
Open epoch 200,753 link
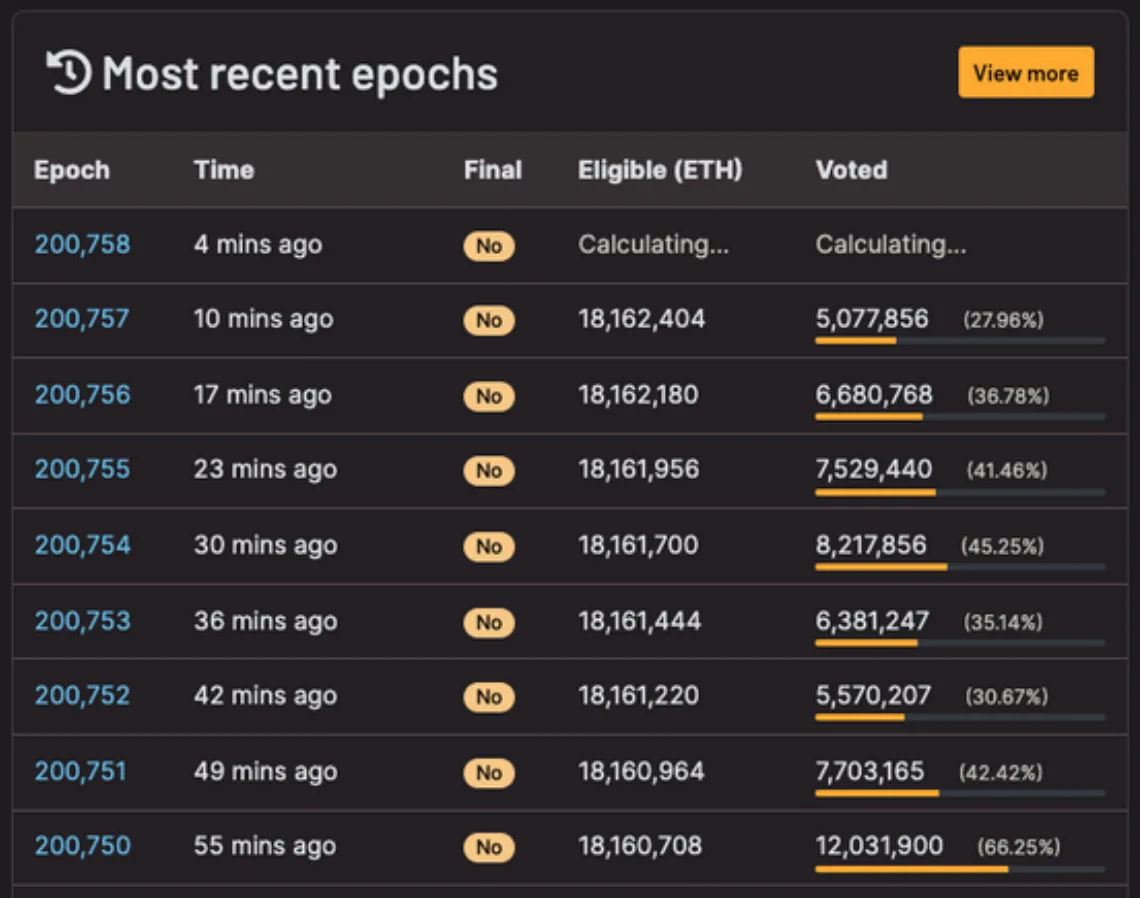pyautogui.click(x=83, y=621)
